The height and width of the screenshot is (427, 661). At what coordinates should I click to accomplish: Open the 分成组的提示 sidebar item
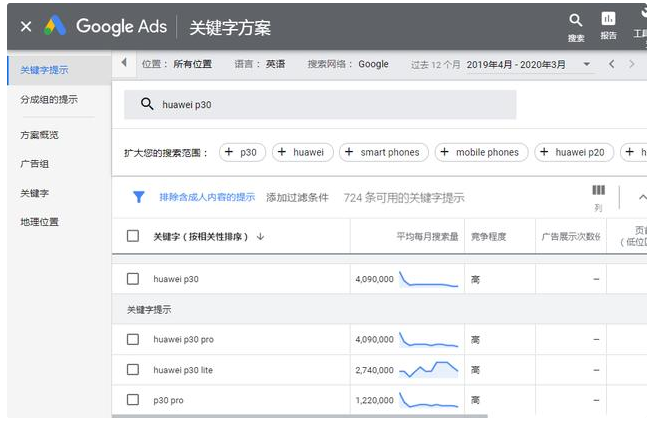(x=49, y=100)
